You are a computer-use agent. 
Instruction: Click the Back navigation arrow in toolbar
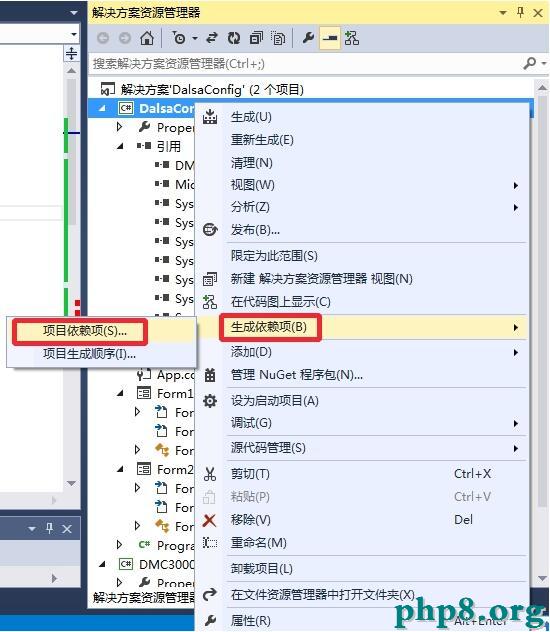(103, 38)
